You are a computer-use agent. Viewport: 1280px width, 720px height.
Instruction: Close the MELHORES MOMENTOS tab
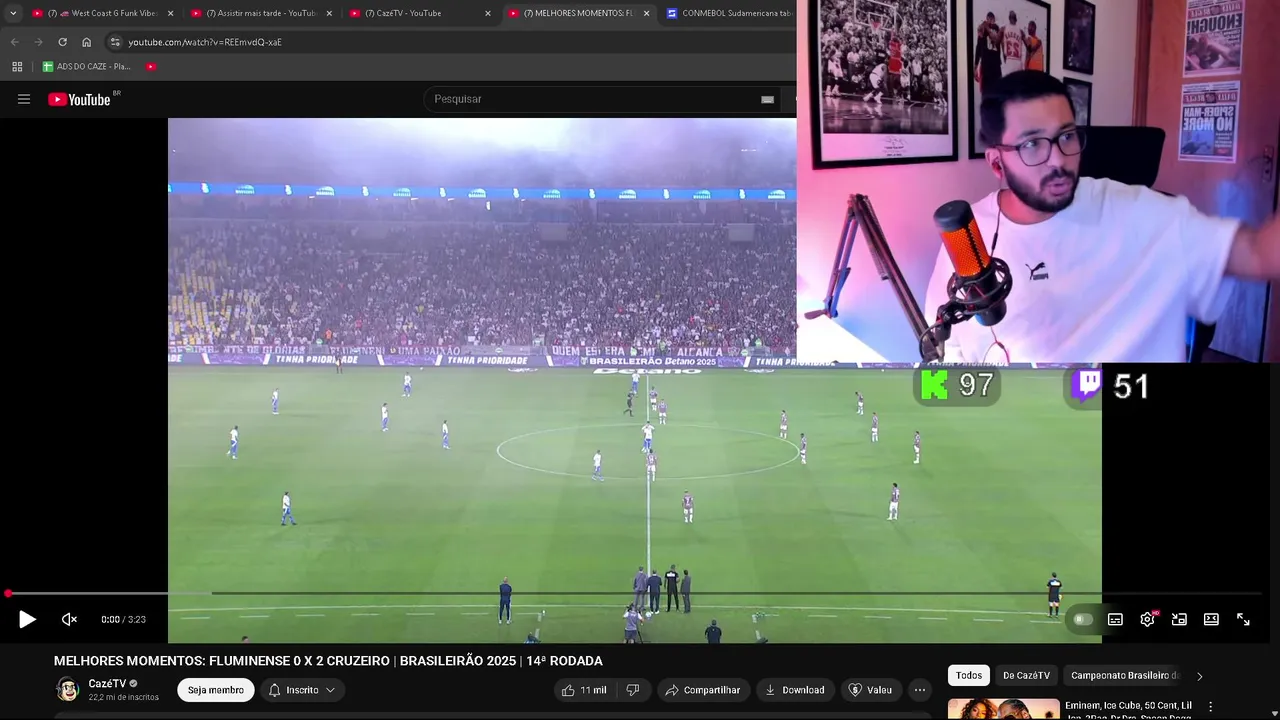coord(646,13)
